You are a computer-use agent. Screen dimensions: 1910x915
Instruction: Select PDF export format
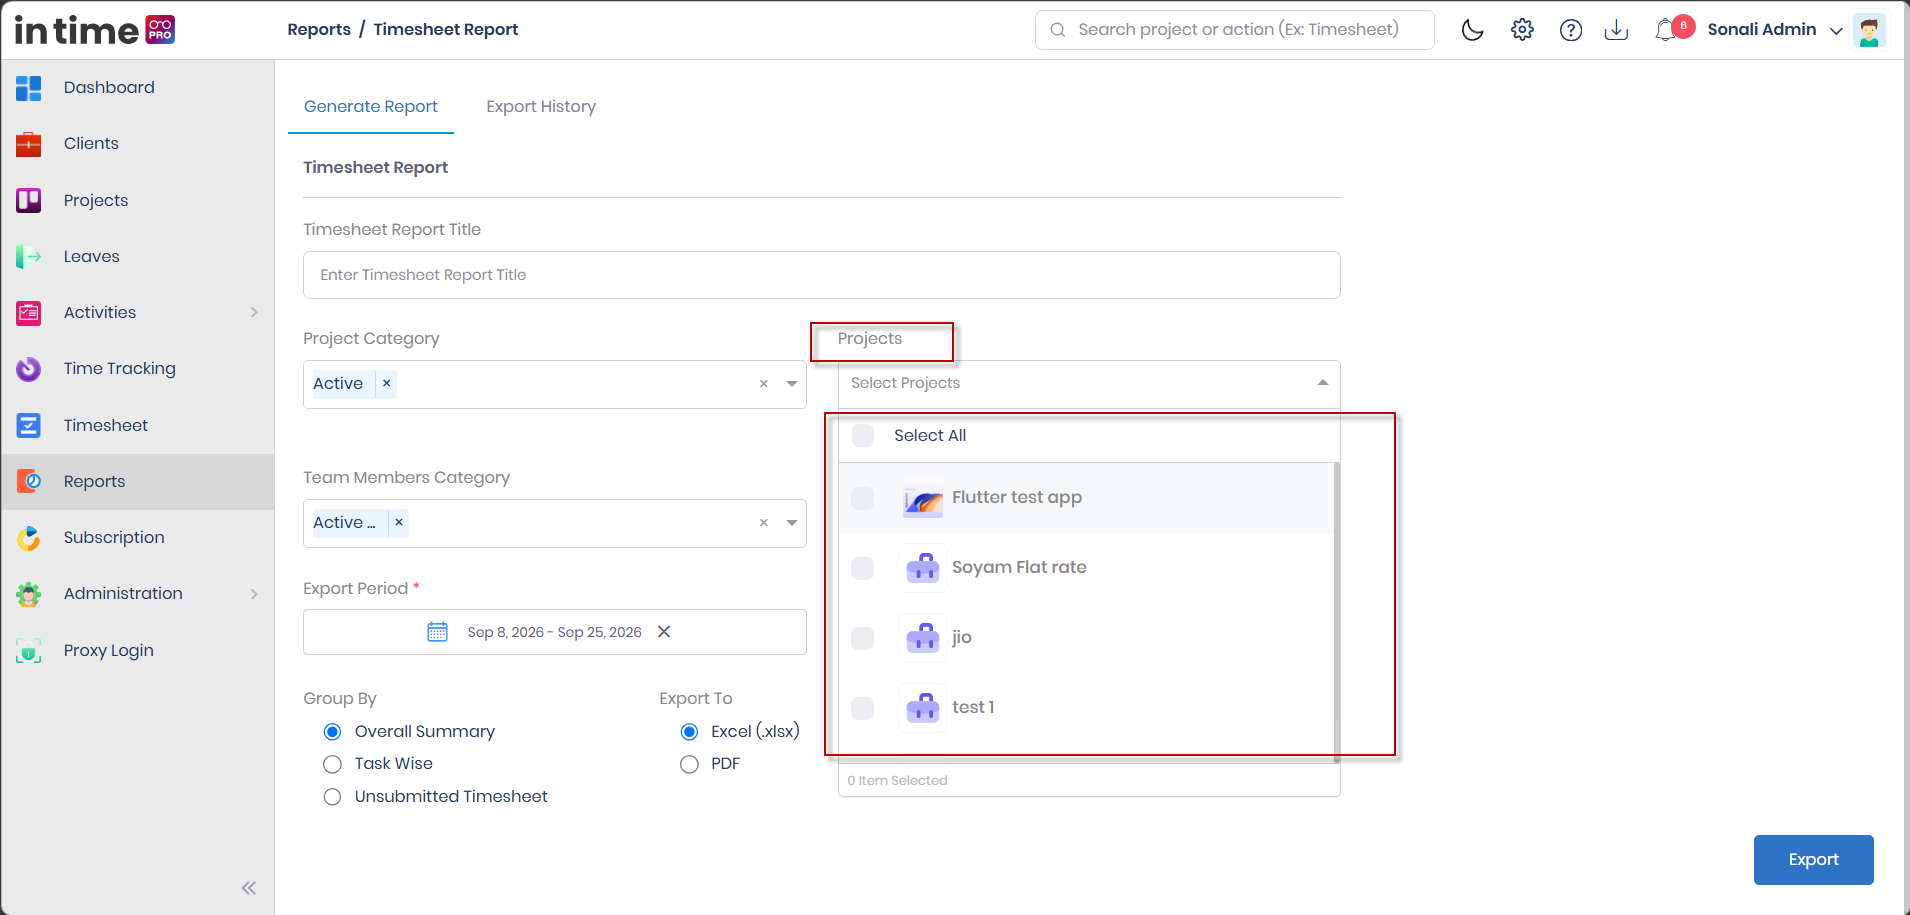(x=689, y=764)
